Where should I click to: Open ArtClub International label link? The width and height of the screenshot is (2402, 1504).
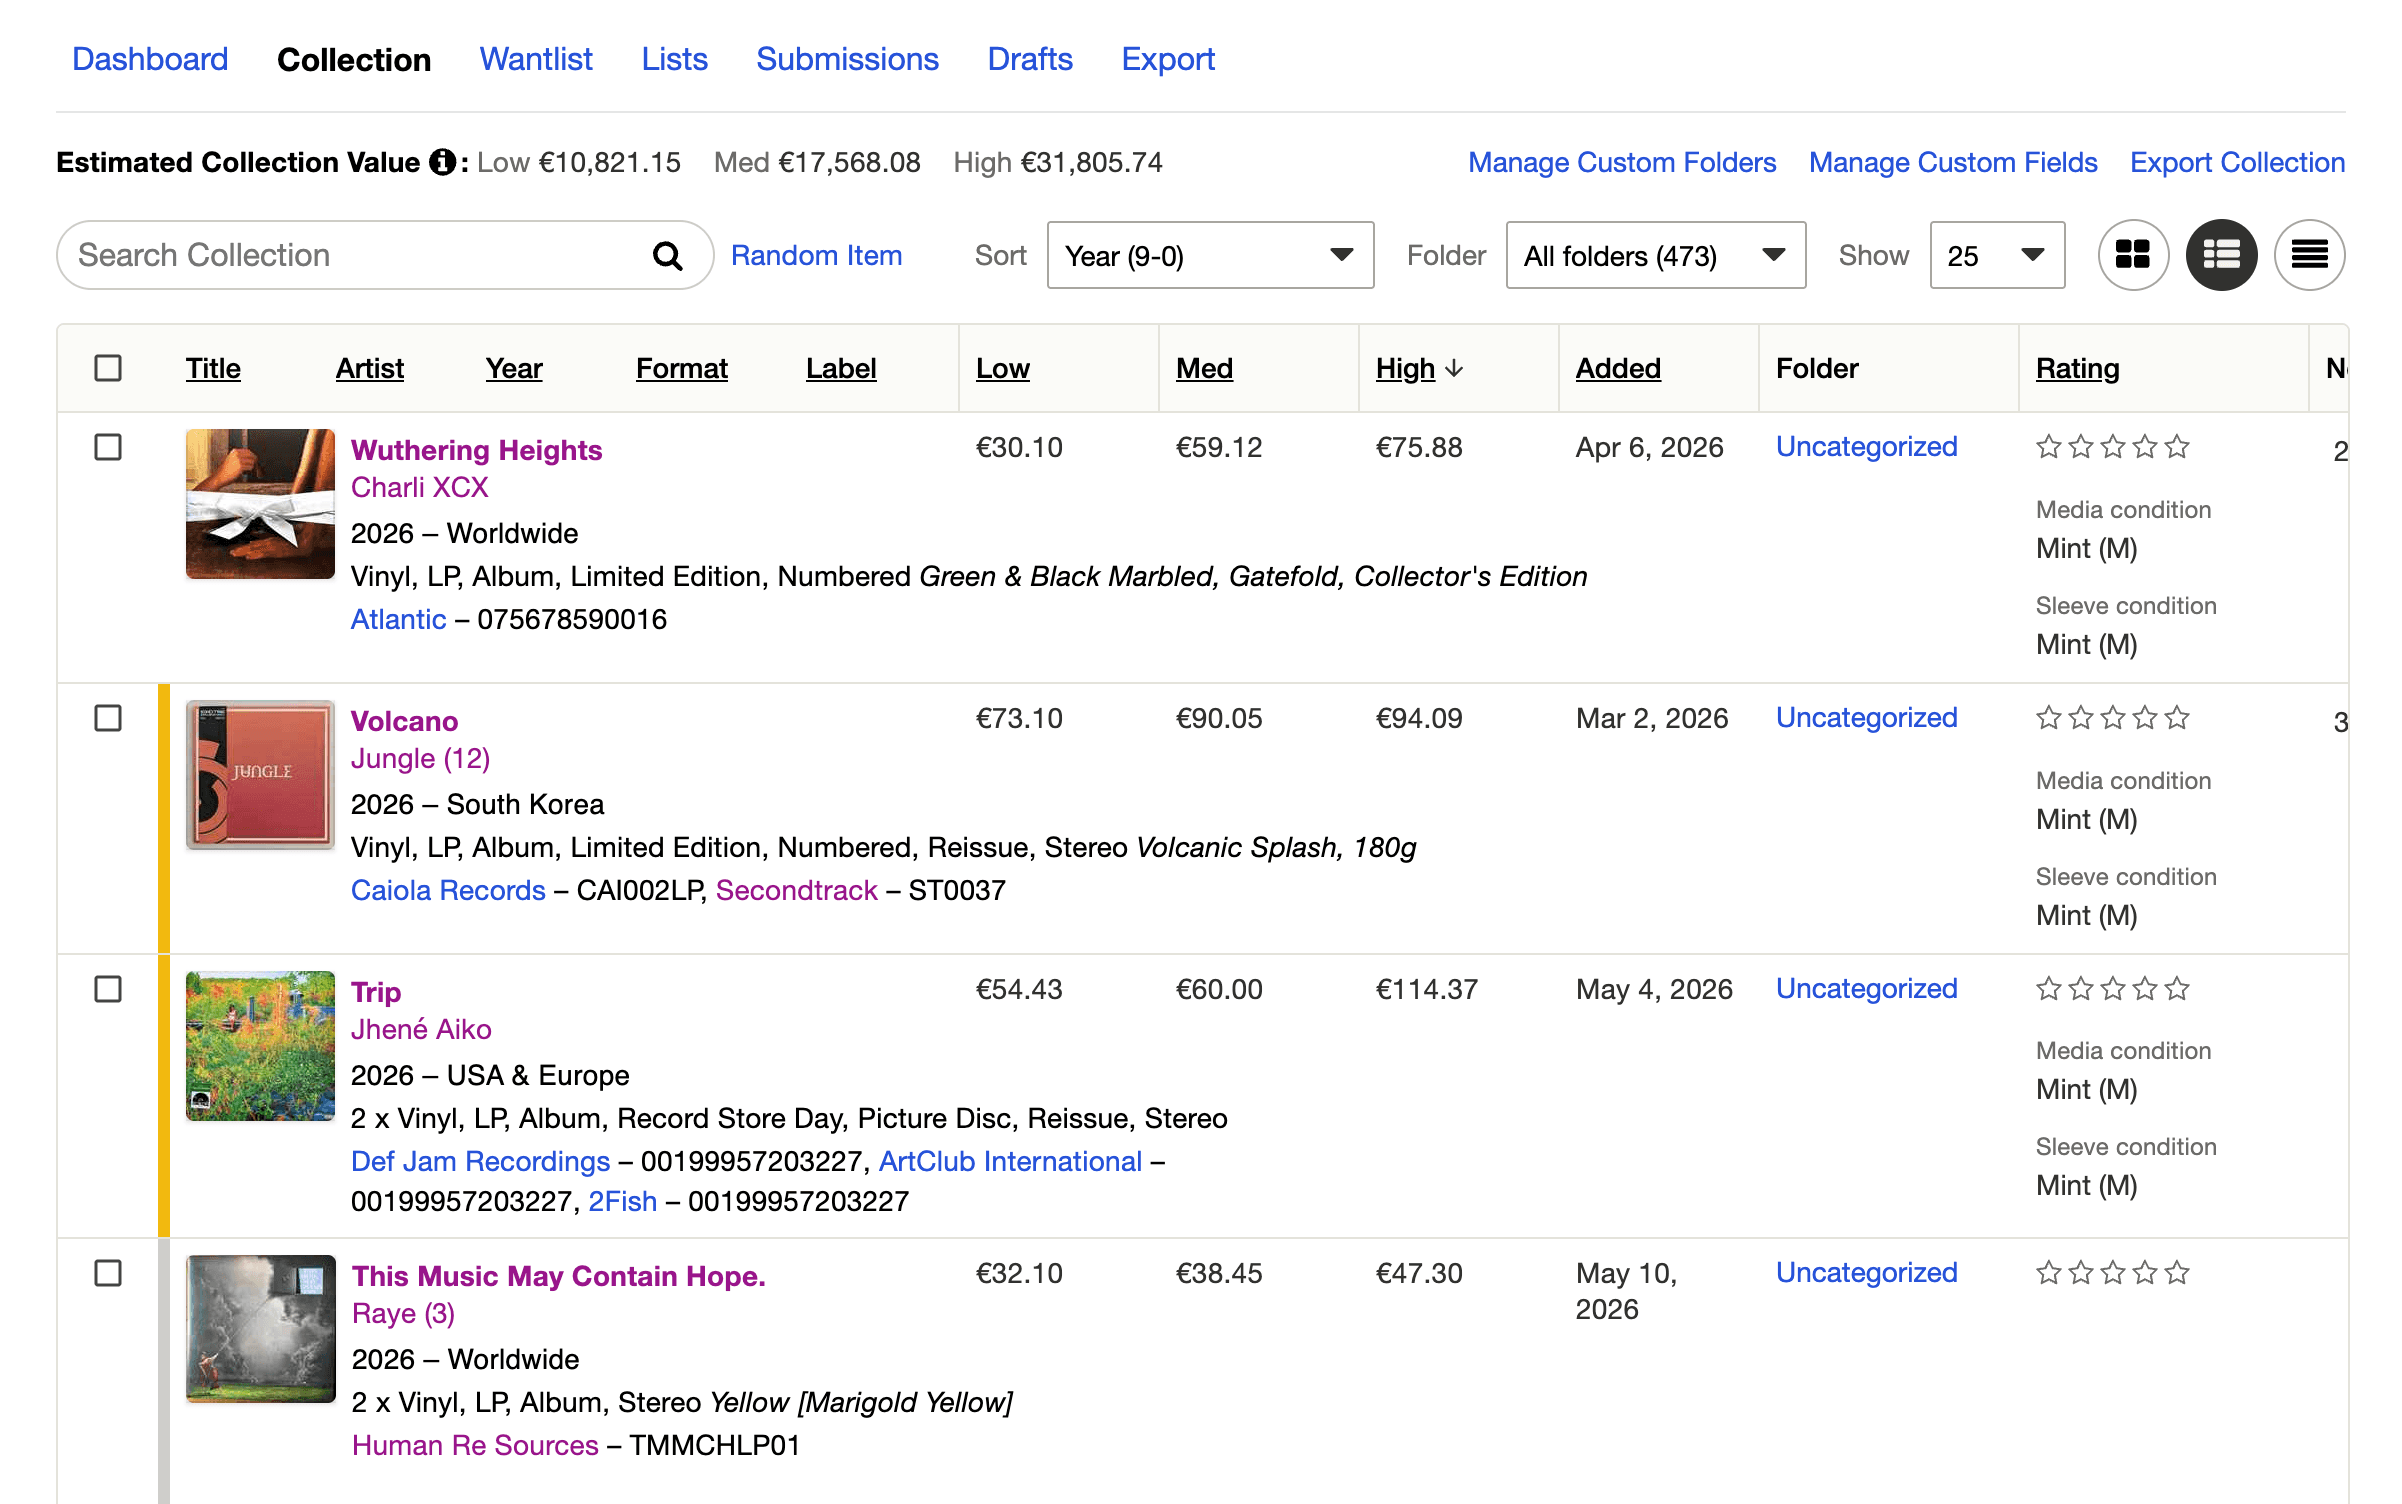coord(1010,1162)
